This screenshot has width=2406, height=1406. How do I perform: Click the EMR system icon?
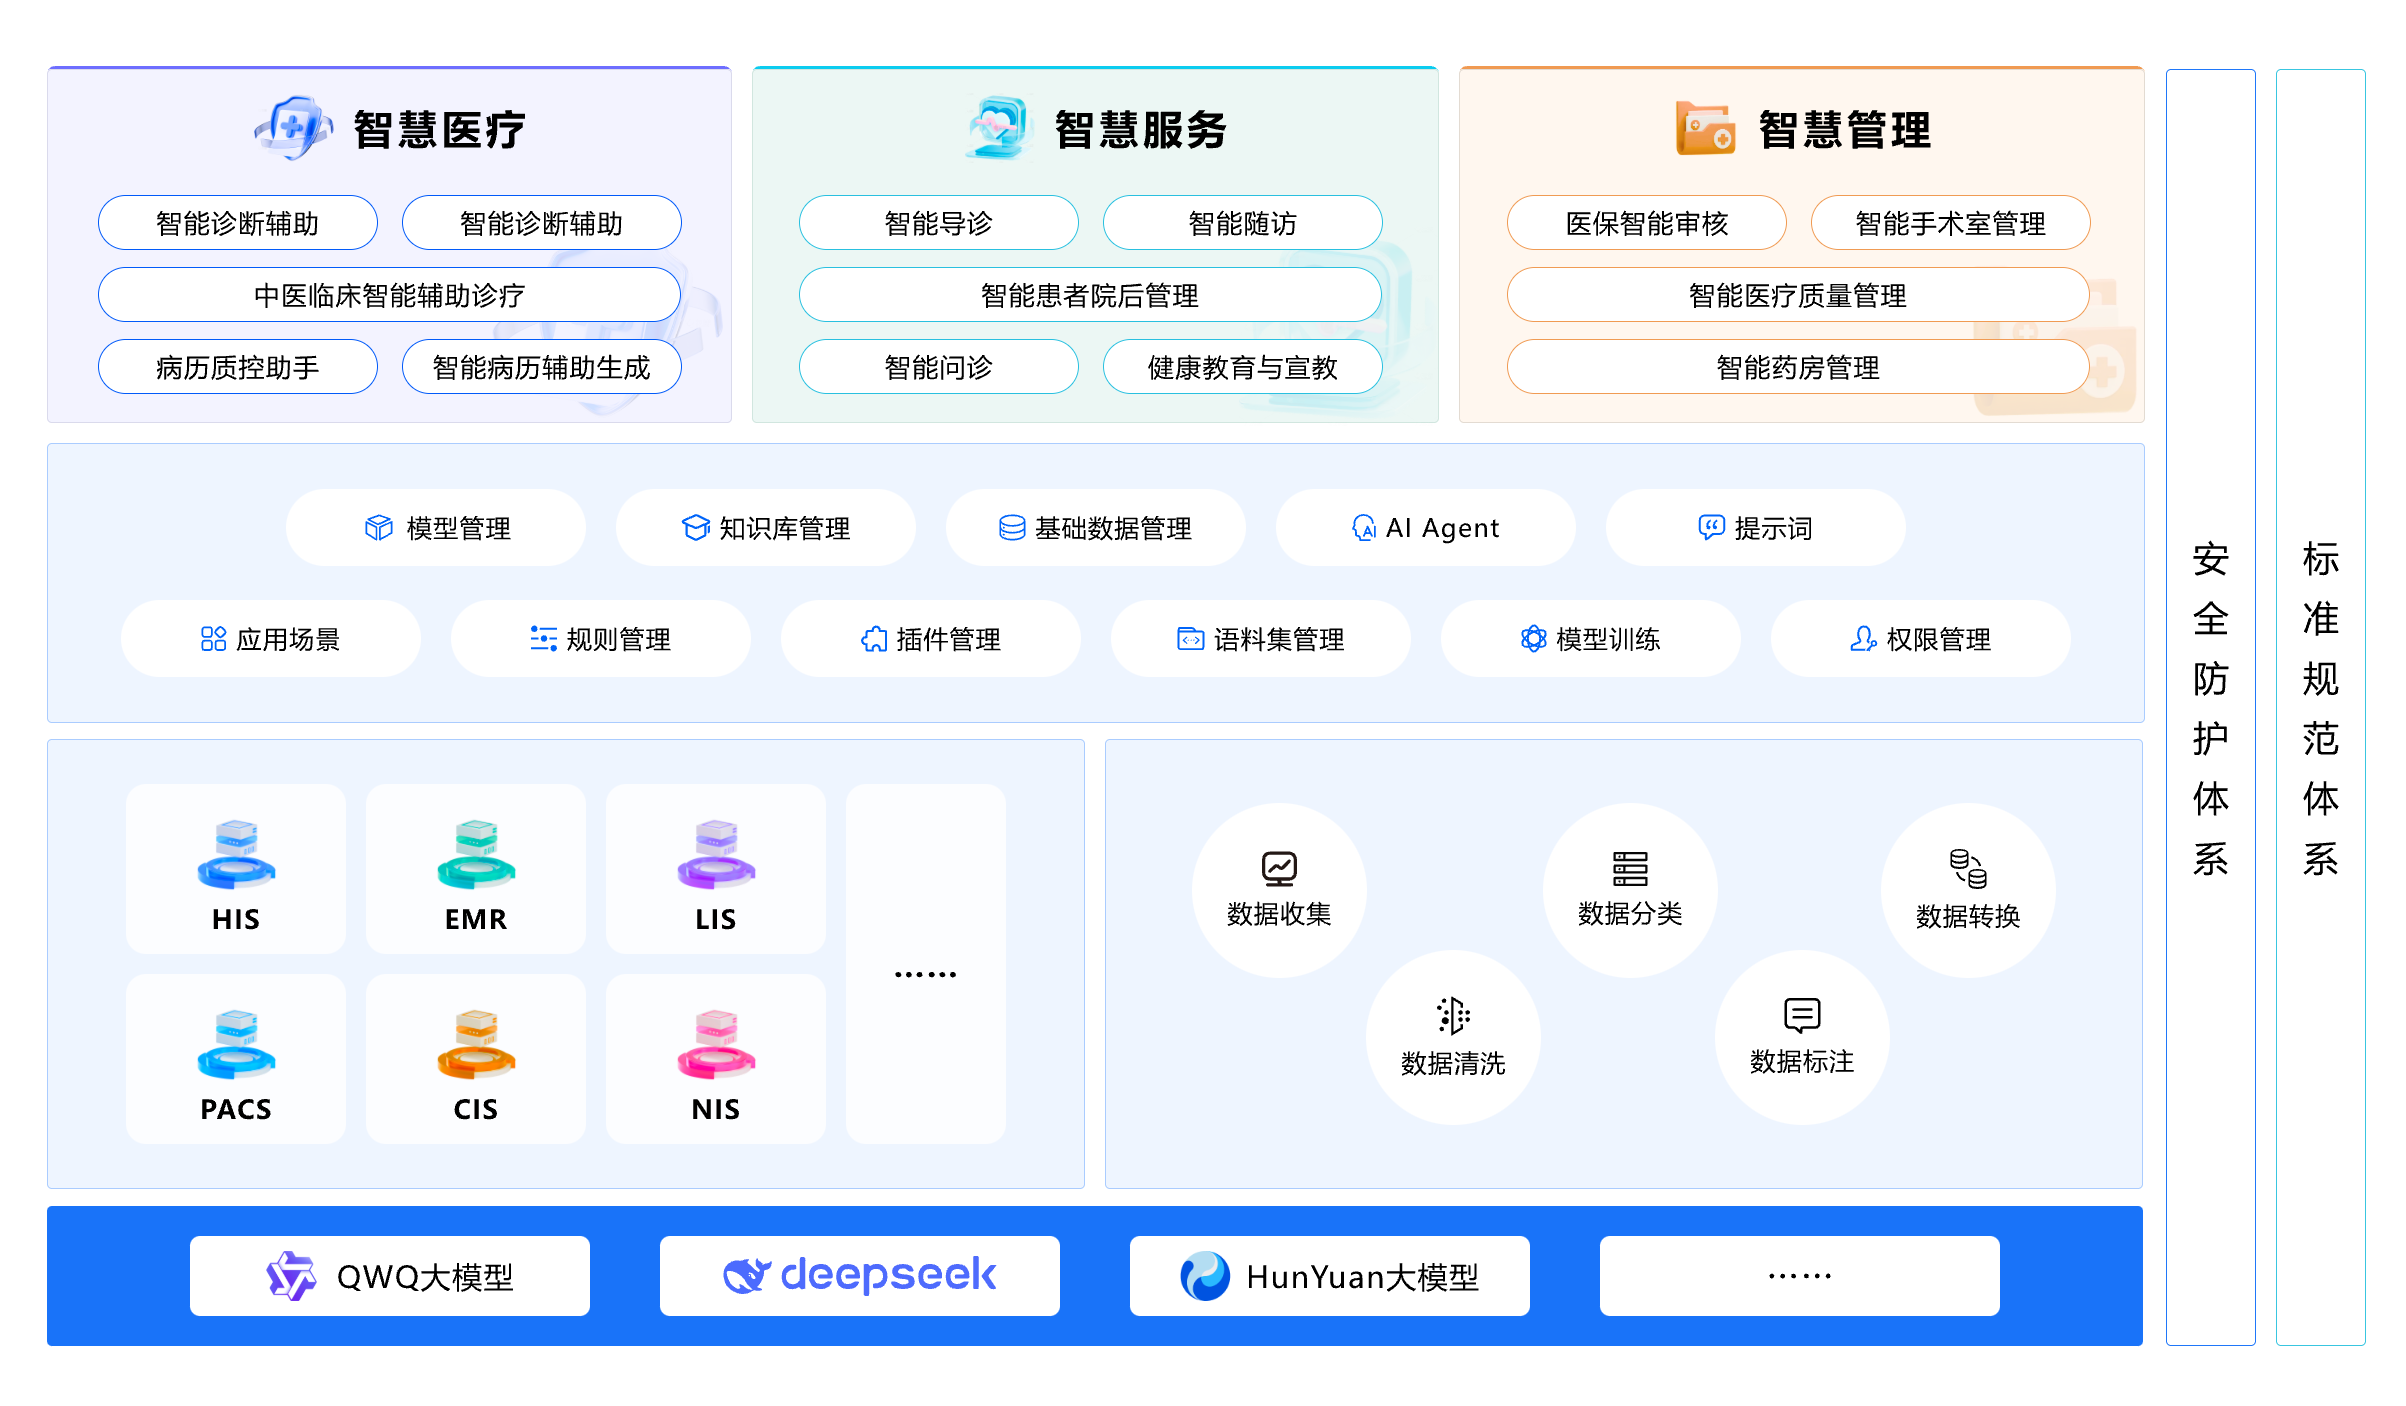tap(476, 855)
